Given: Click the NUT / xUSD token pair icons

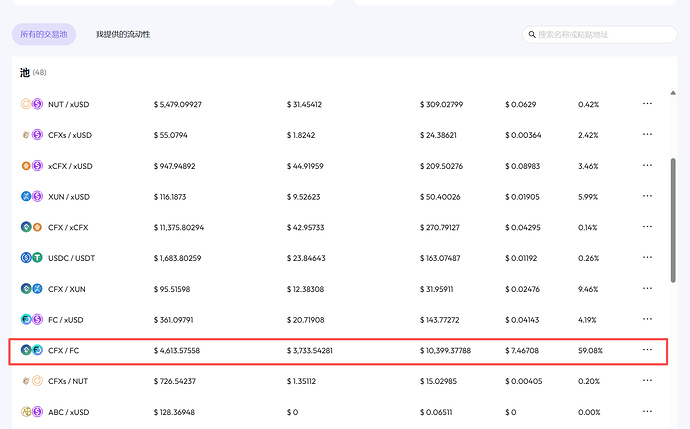Looking at the screenshot, I should click(32, 104).
